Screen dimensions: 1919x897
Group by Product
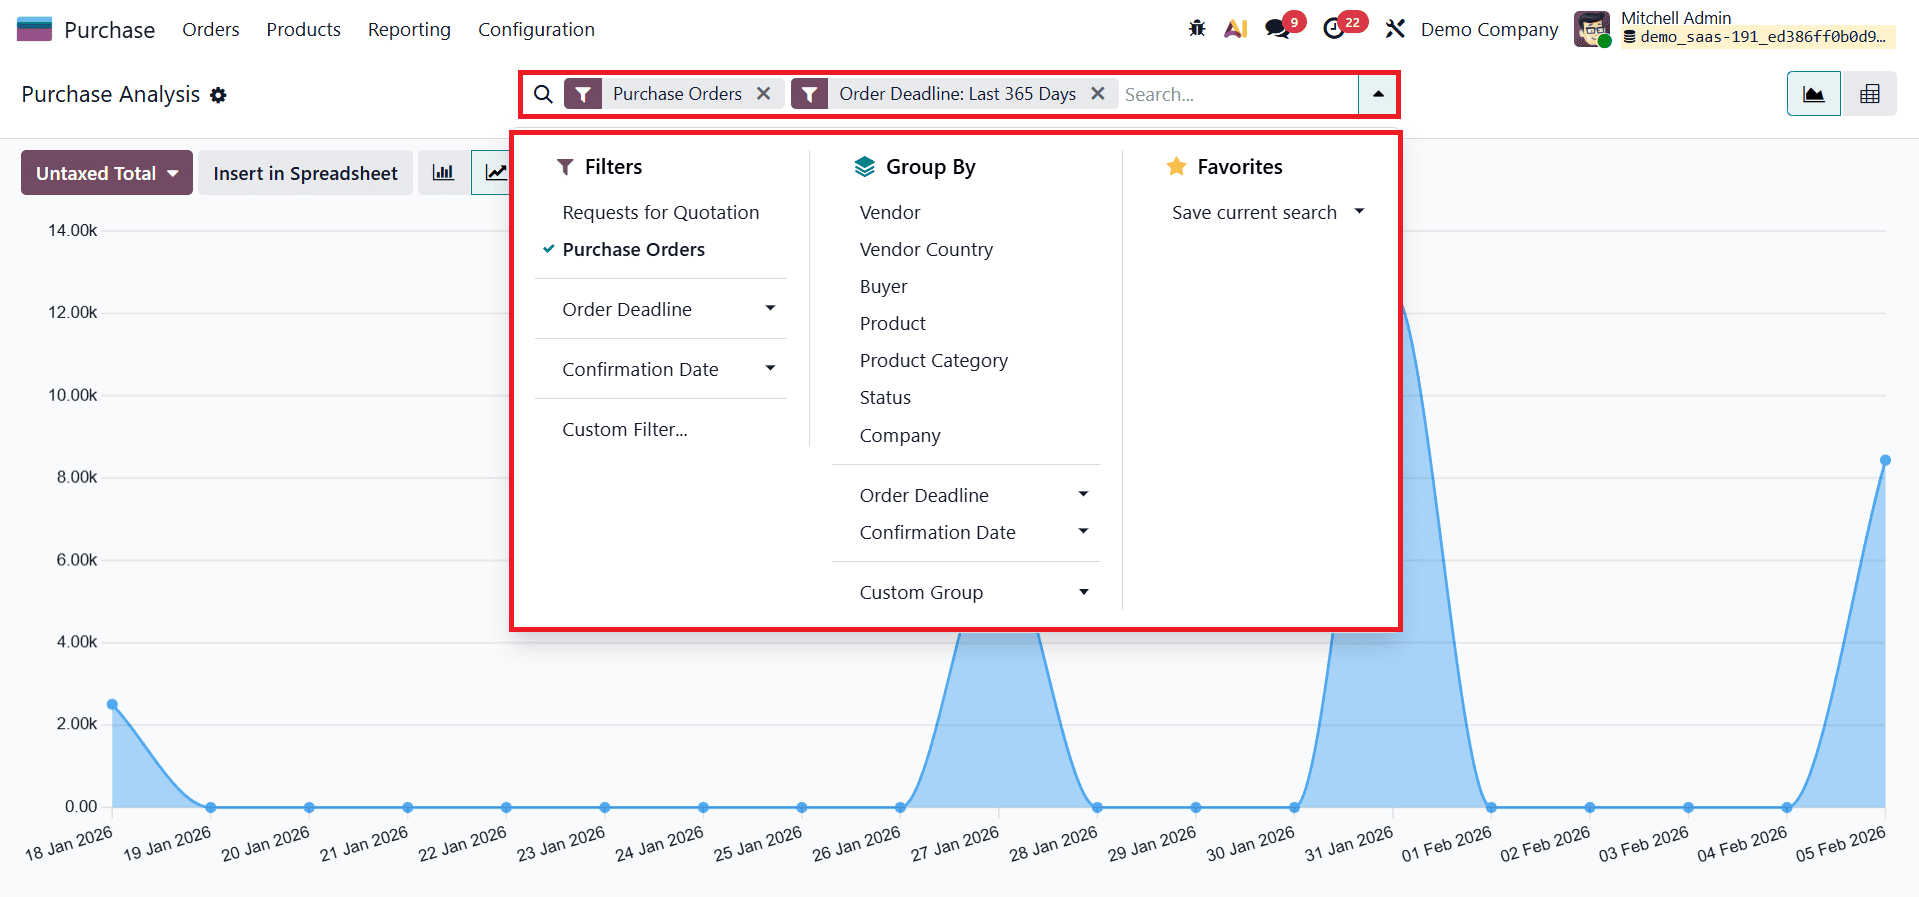[x=893, y=323]
